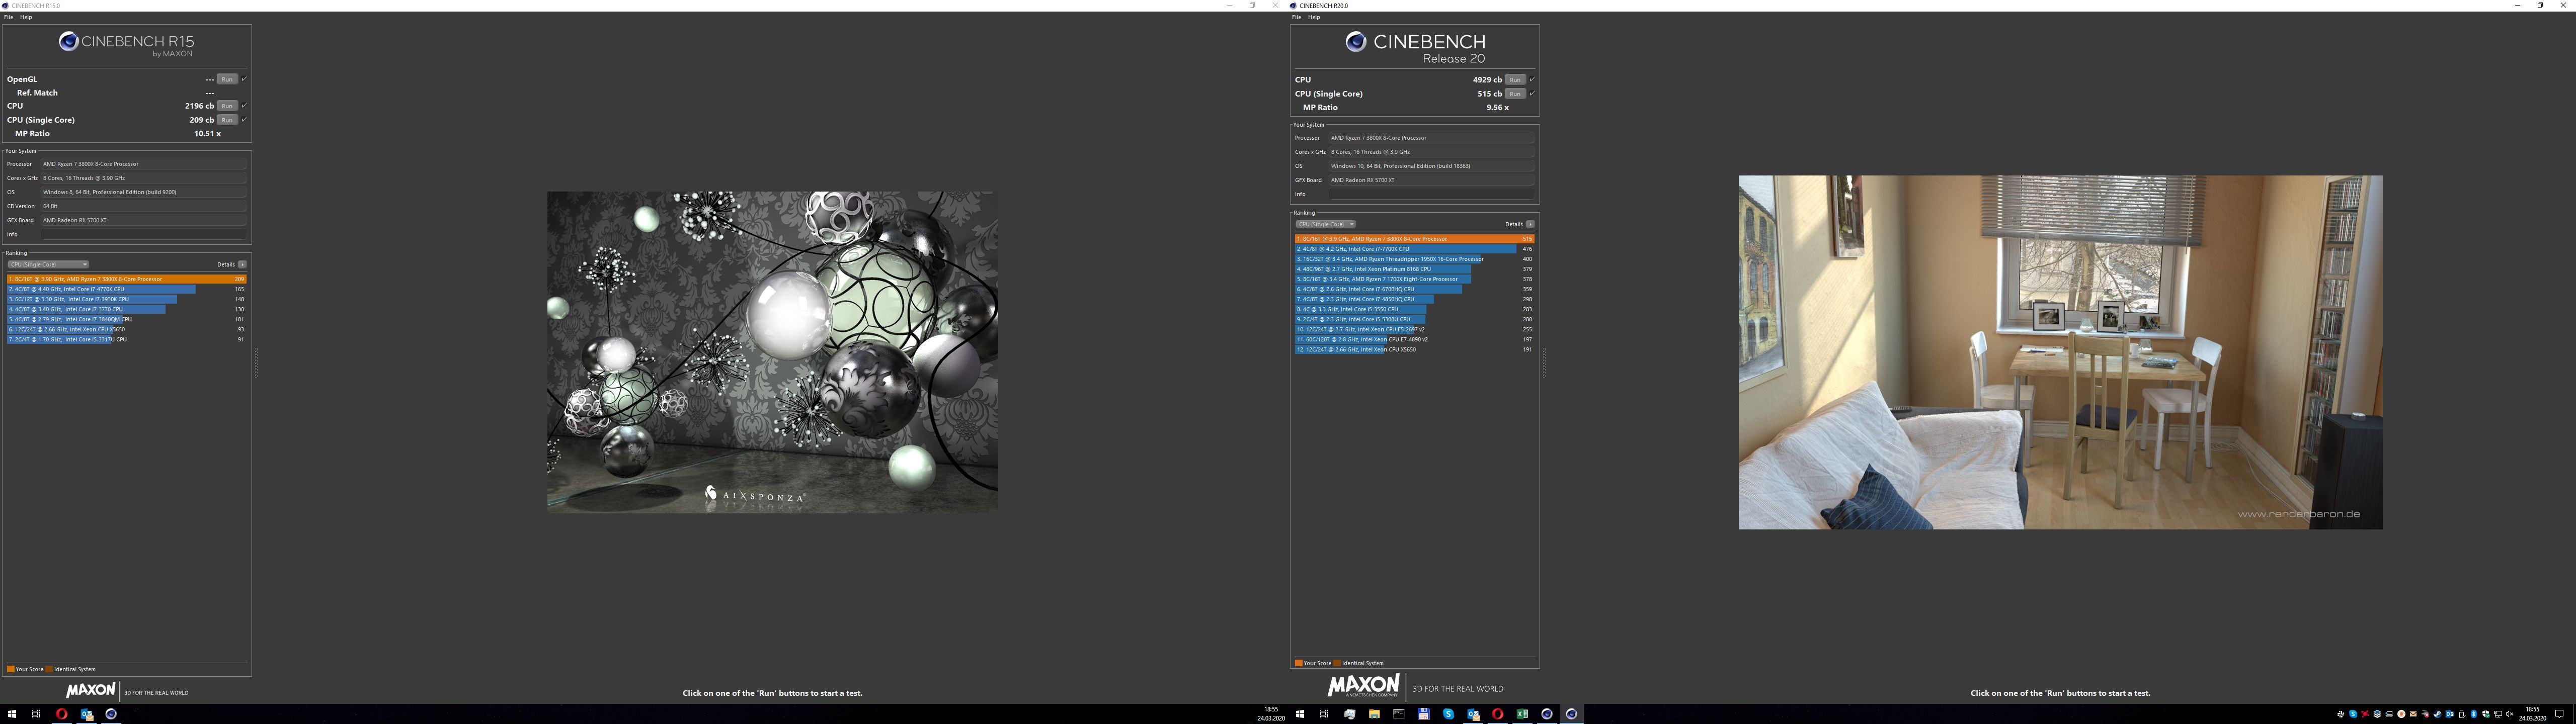Image resolution: width=2576 pixels, height=724 pixels.
Task: Open Task View on the R15 monitor taskbar
Action: point(36,714)
